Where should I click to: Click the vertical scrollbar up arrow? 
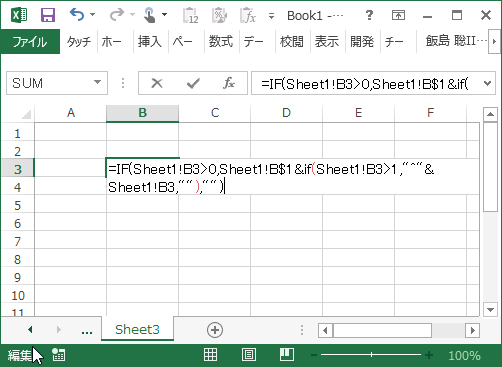point(490,114)
